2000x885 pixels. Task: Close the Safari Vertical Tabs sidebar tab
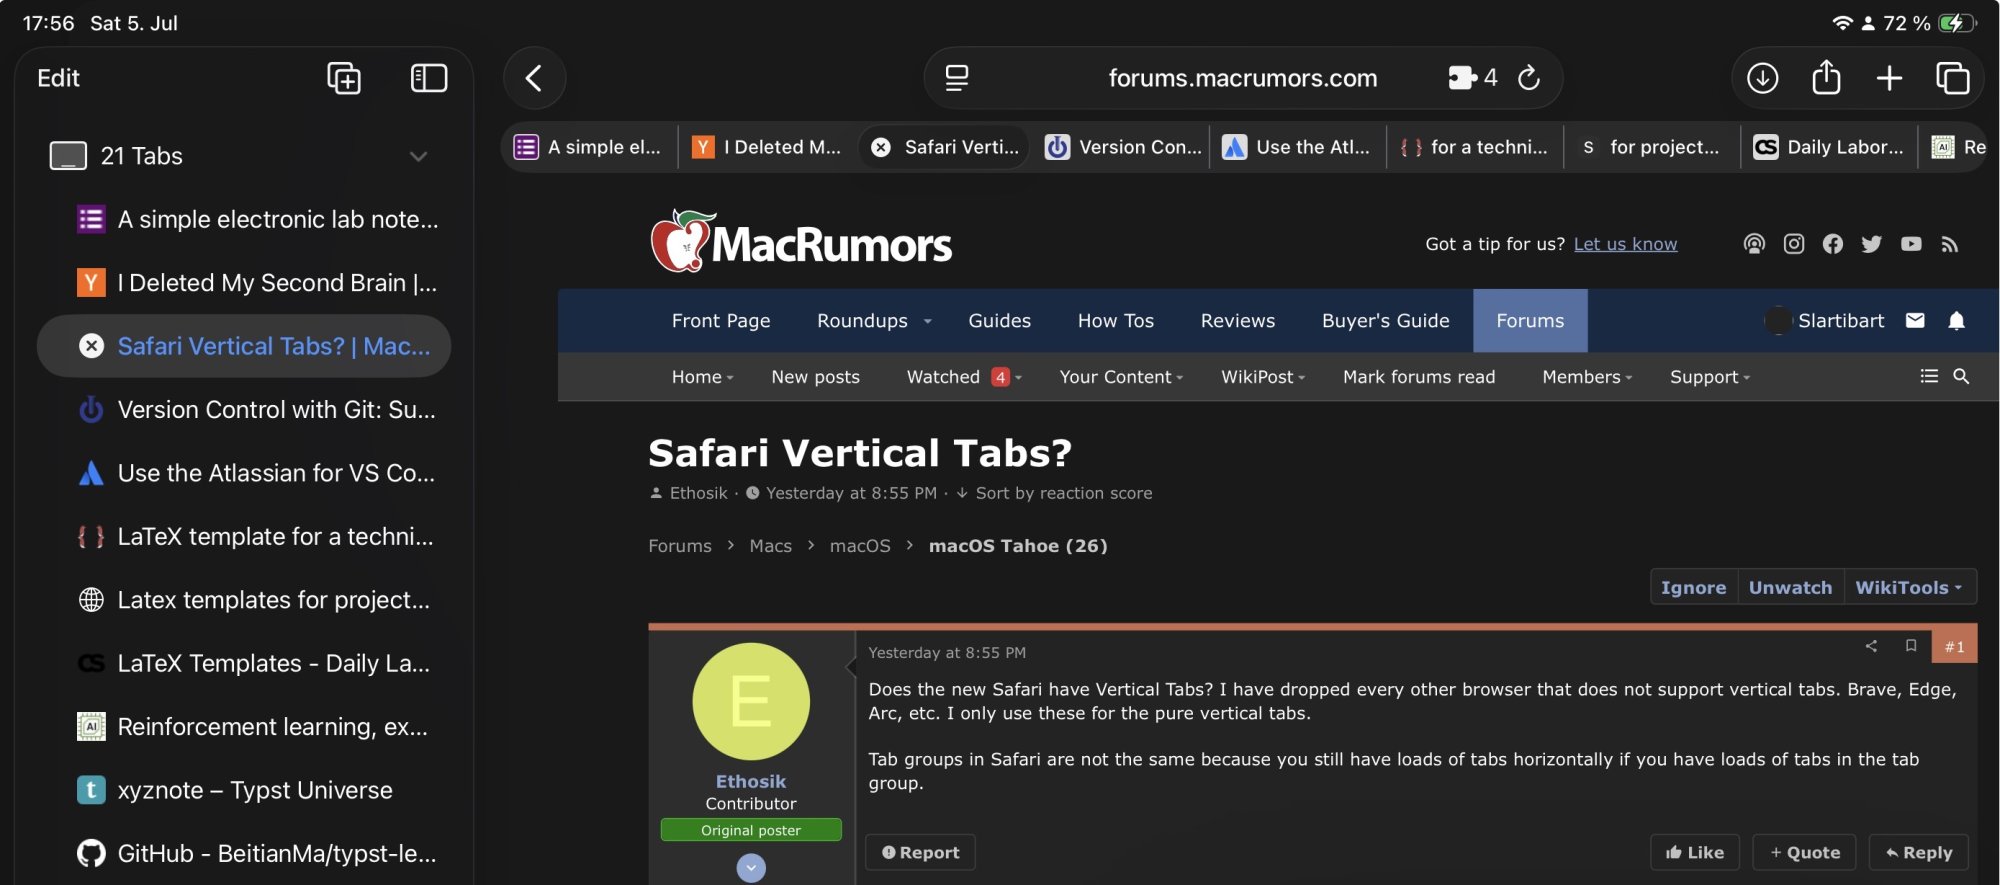click(91, 346)
